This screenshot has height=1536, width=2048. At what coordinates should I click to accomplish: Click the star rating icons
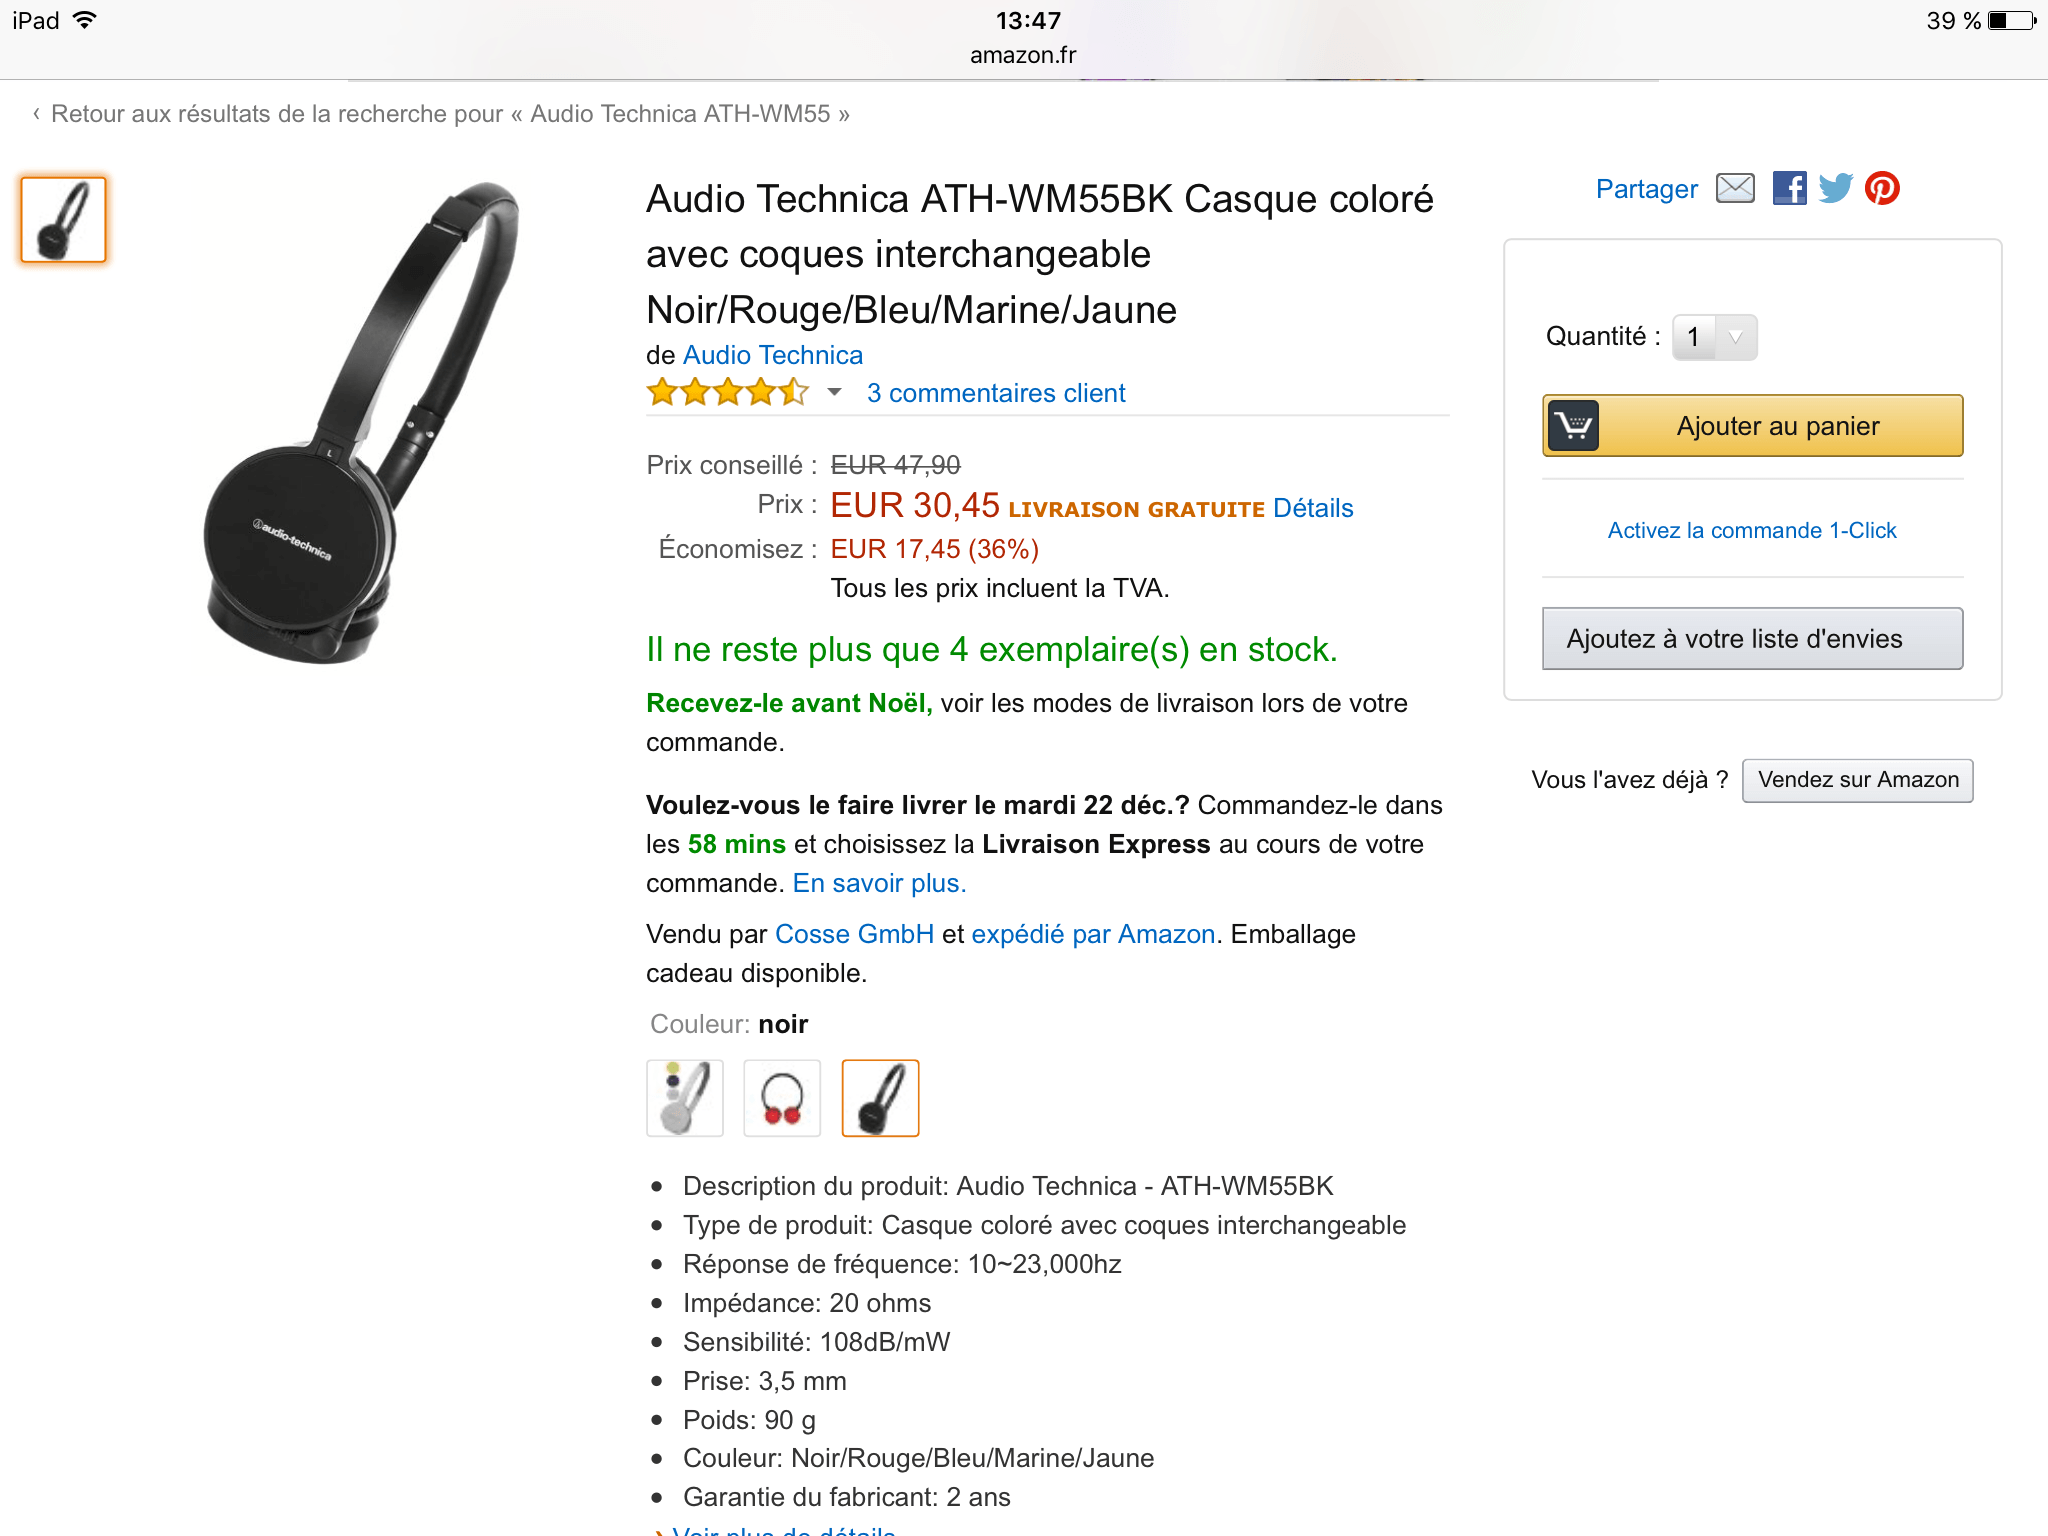point(727,392)
